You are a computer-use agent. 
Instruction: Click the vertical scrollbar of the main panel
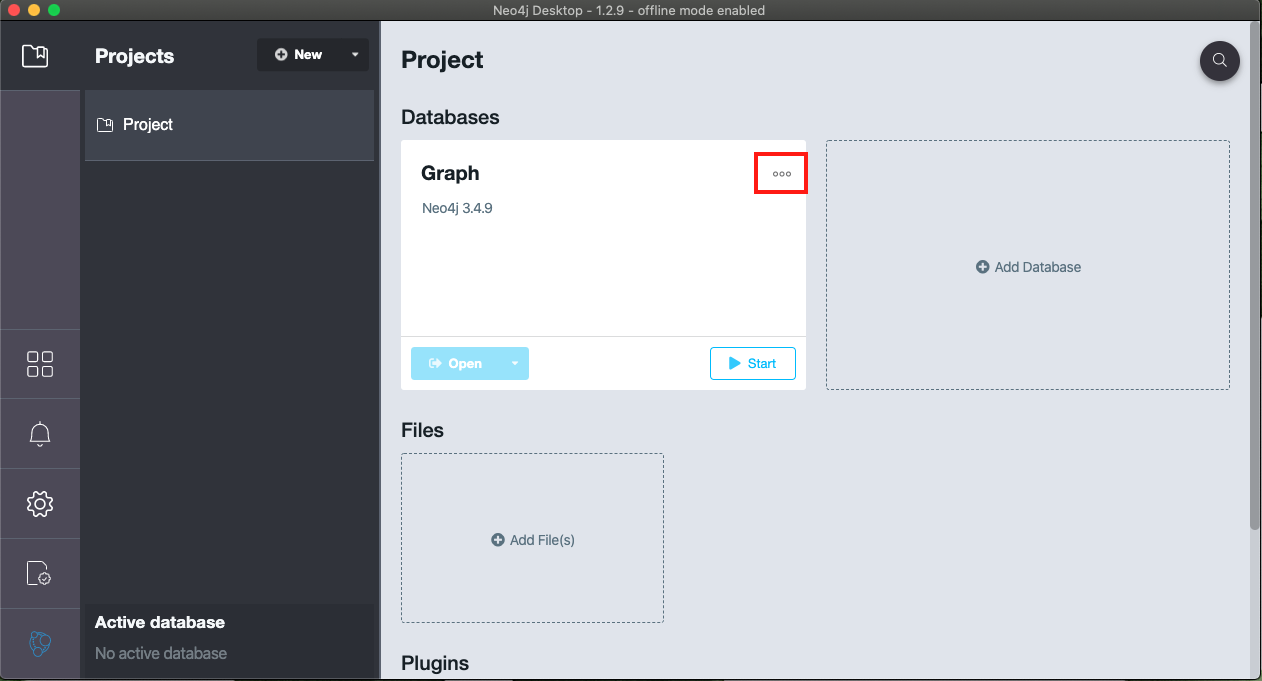pos(1255,275)
